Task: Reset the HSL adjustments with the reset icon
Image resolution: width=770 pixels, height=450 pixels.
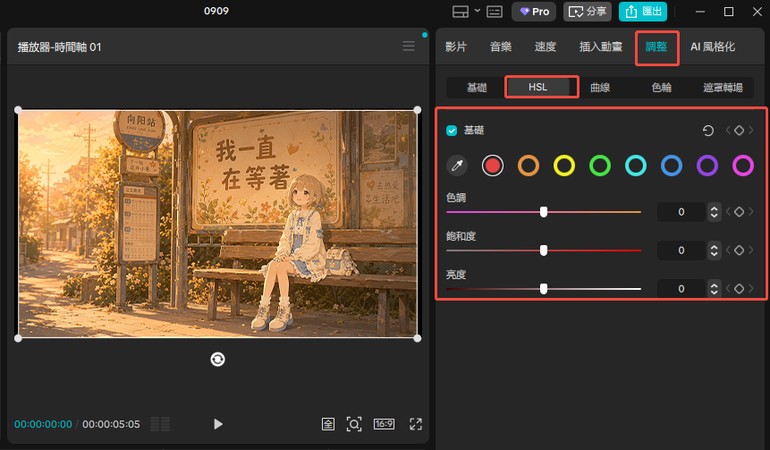Action: 708,130
